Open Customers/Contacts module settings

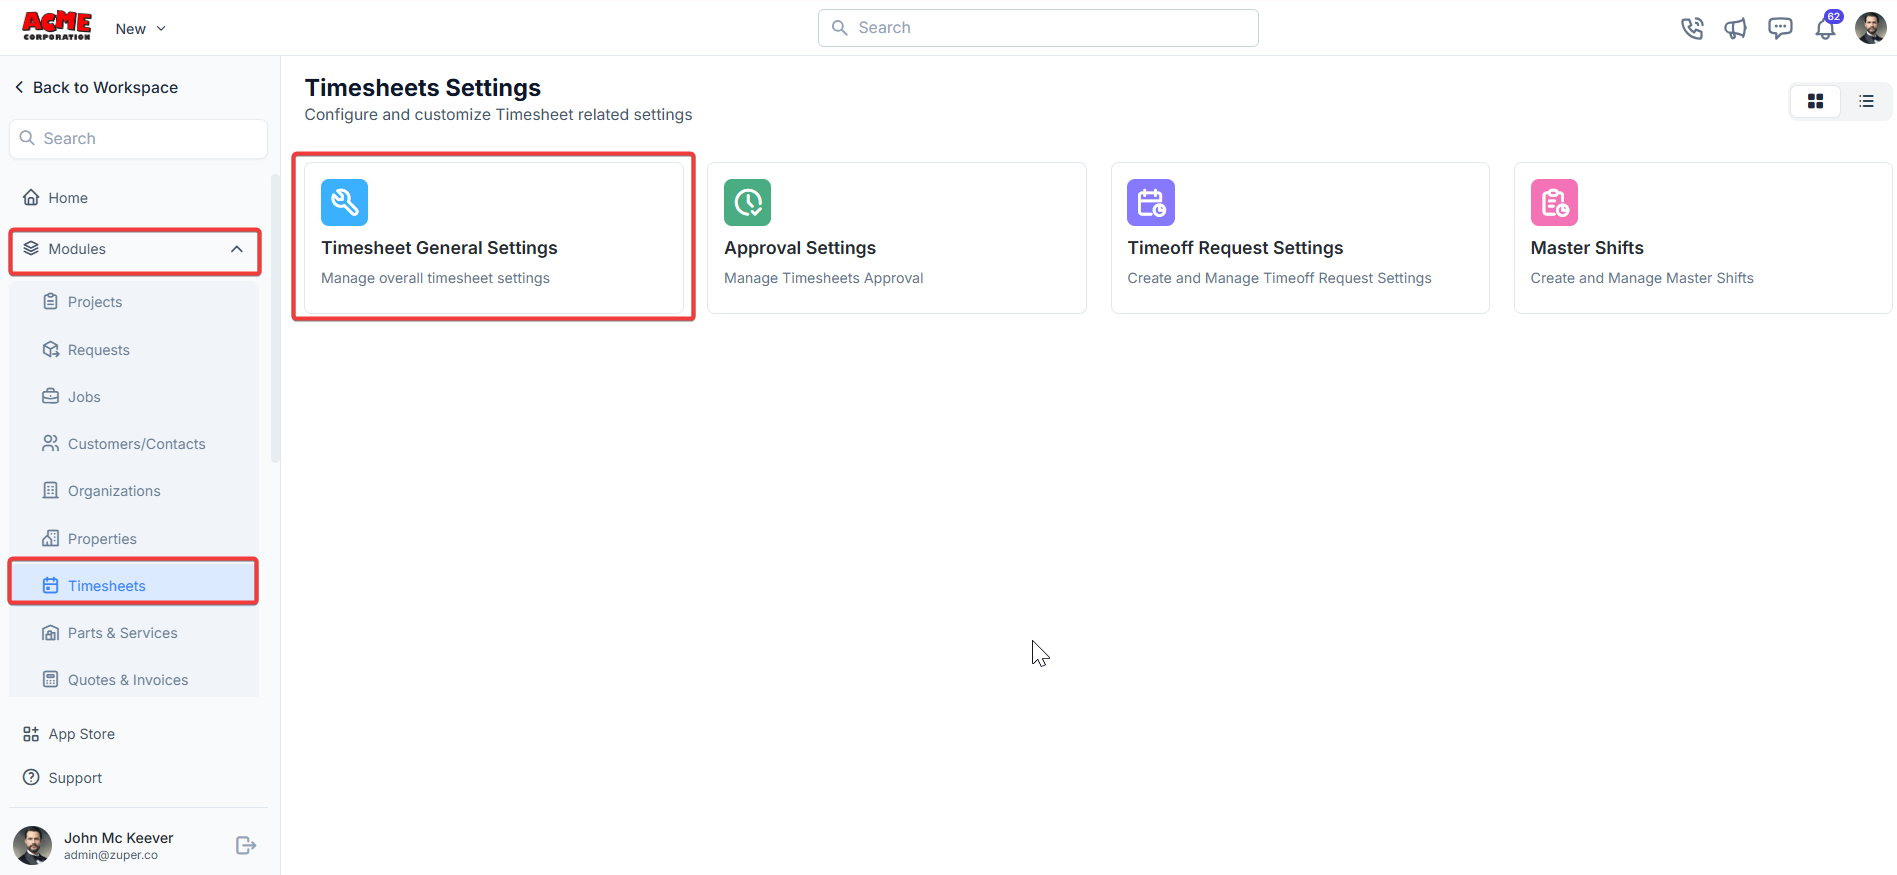[x=134, y=444]
